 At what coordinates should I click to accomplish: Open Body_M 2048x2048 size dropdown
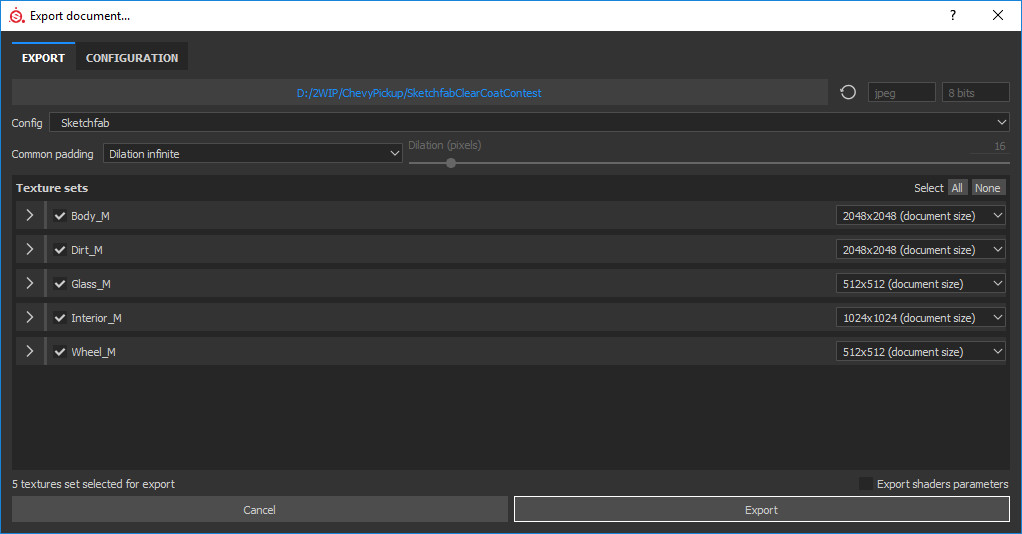[920, 216]
